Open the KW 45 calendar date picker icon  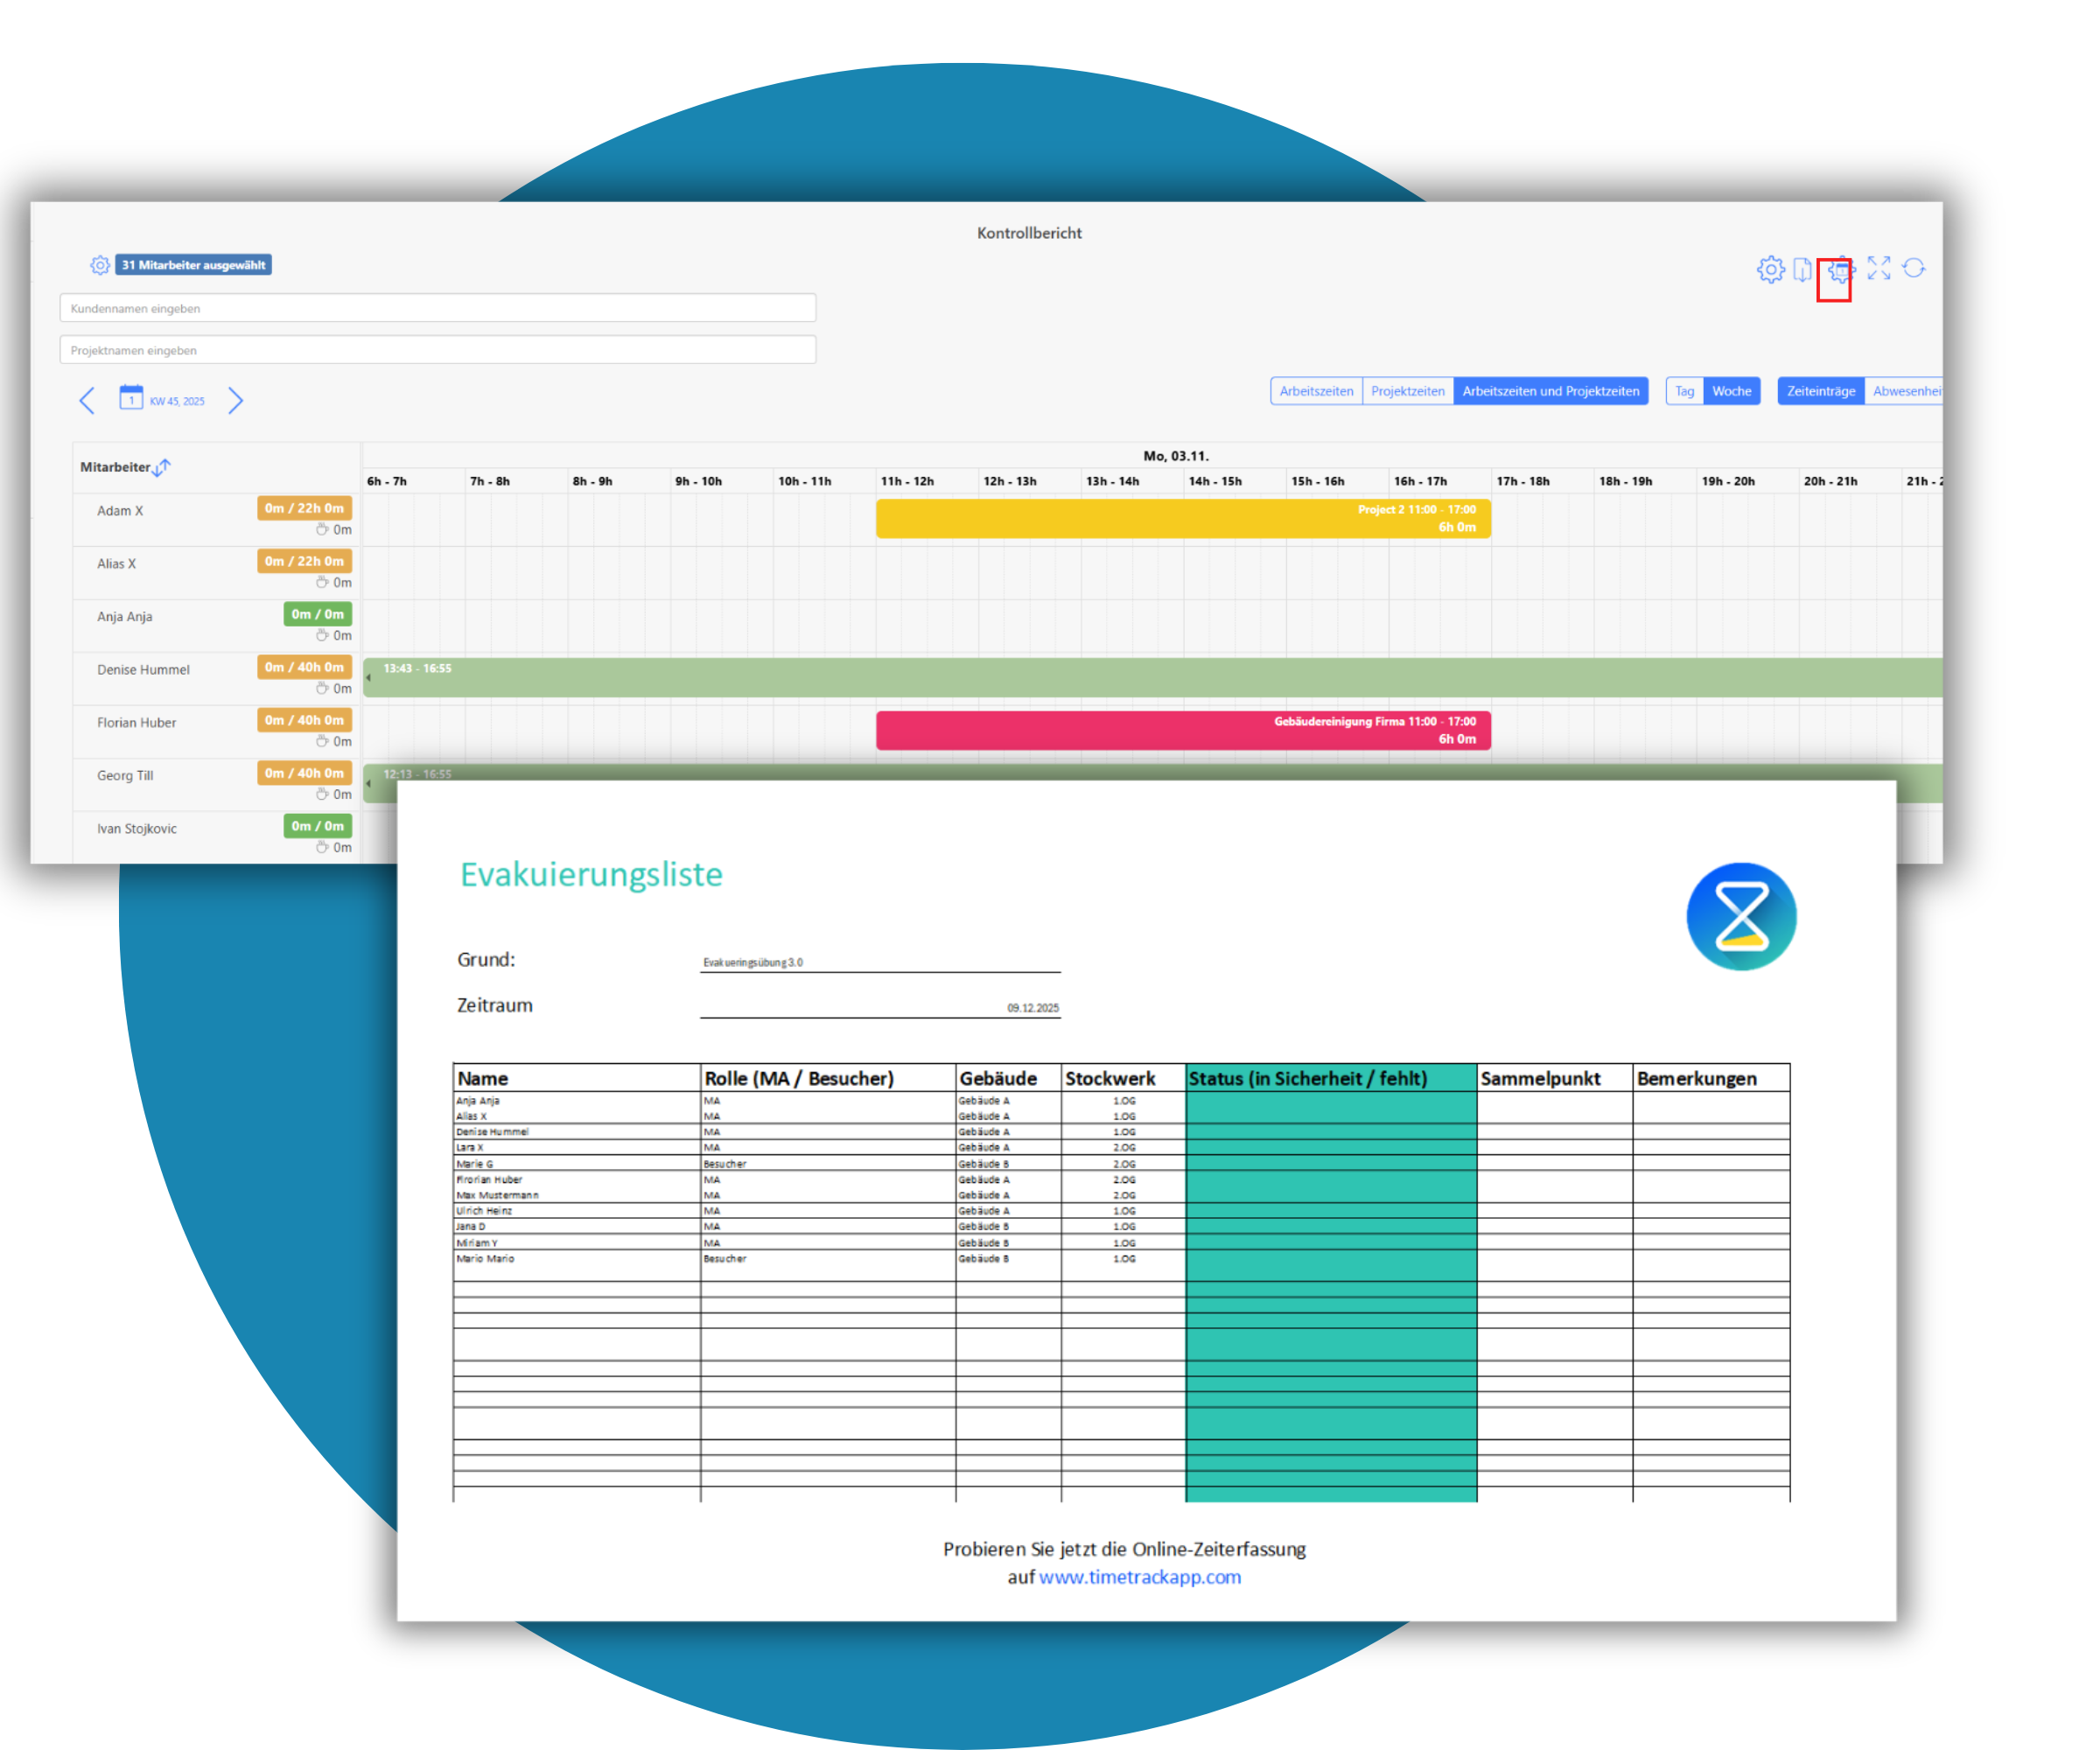coord(131,398)
